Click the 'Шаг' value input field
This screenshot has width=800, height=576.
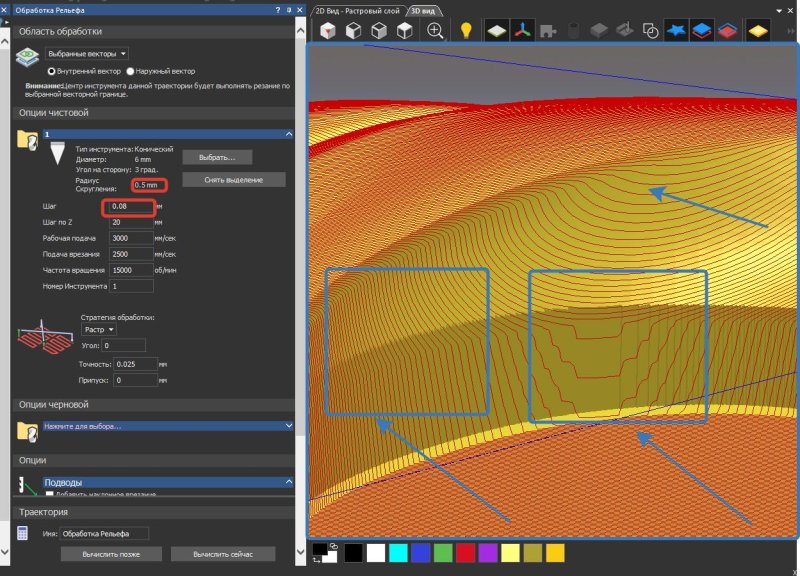[130, 206]
